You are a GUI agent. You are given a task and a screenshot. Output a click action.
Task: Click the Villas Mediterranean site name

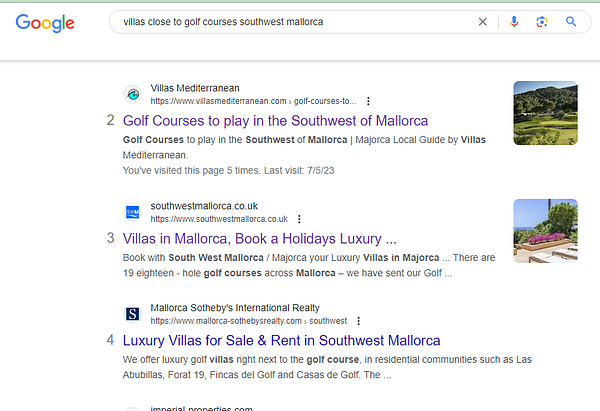[195, 88]
